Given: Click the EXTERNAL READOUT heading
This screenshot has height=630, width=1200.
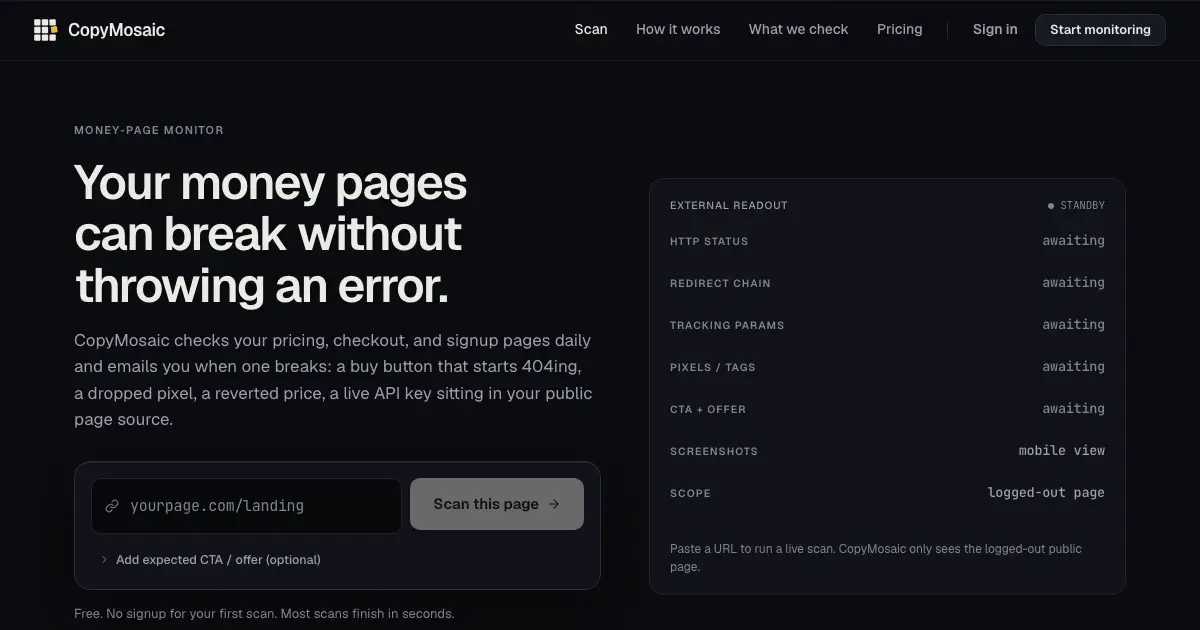Looking at the screenshot, I should click(729, 206).
